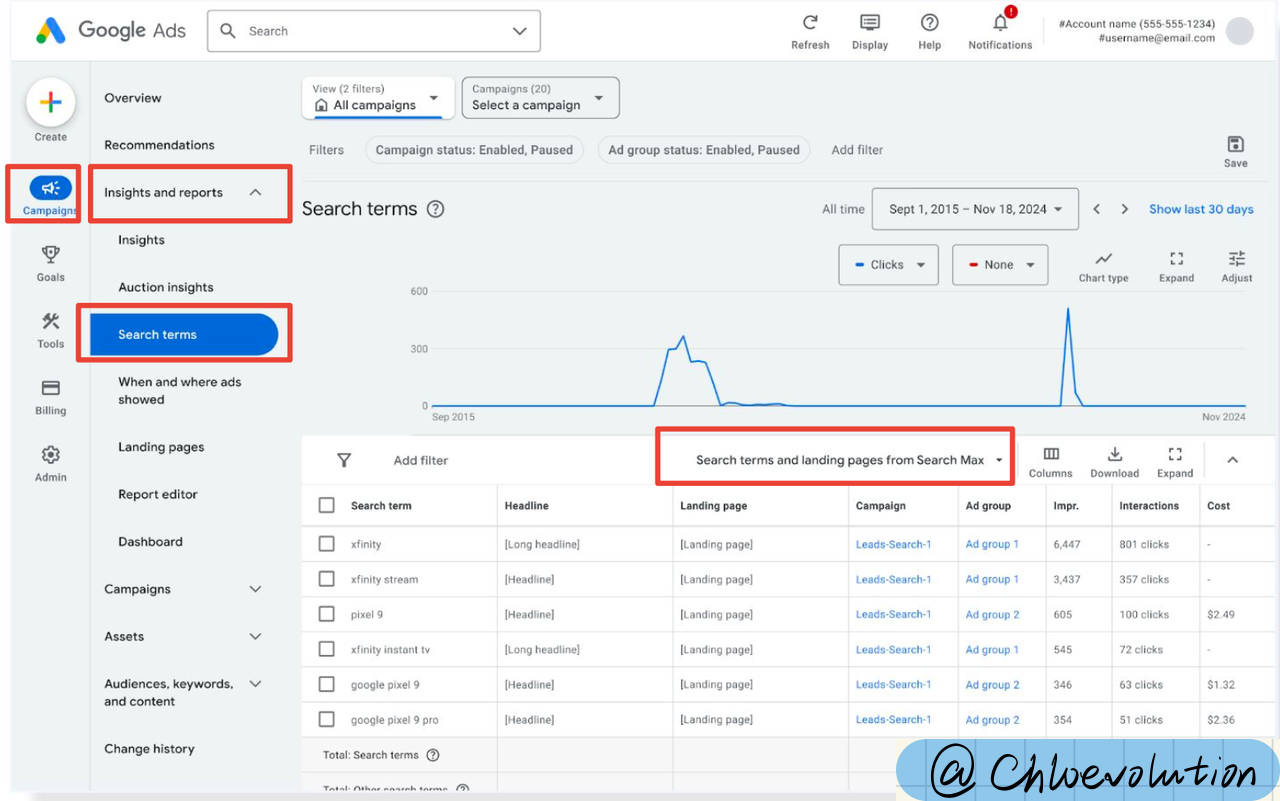Open the date range dropdown
1280x801 pixels.
975,209
